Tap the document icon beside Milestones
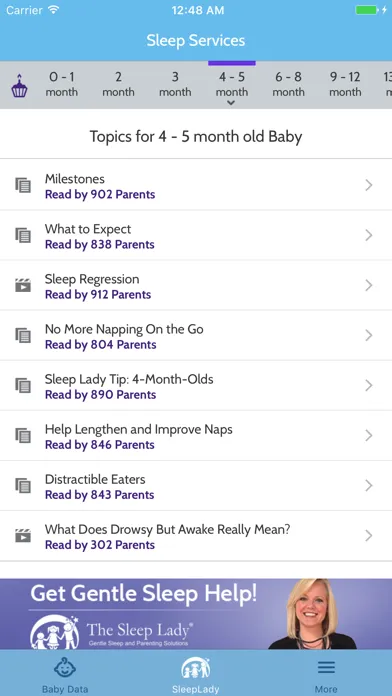392x696 pixels. (23, 185)
